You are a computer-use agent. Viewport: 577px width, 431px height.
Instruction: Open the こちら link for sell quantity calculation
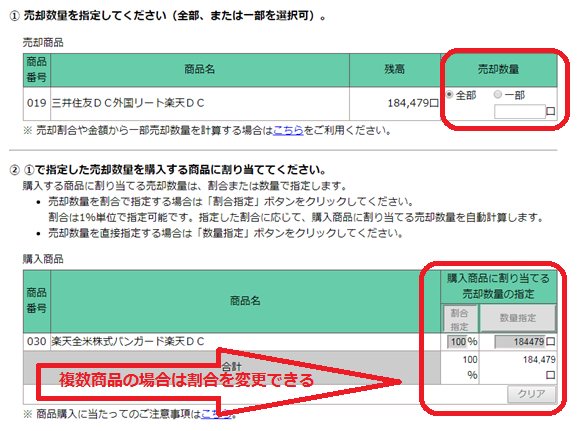[288, 130]
